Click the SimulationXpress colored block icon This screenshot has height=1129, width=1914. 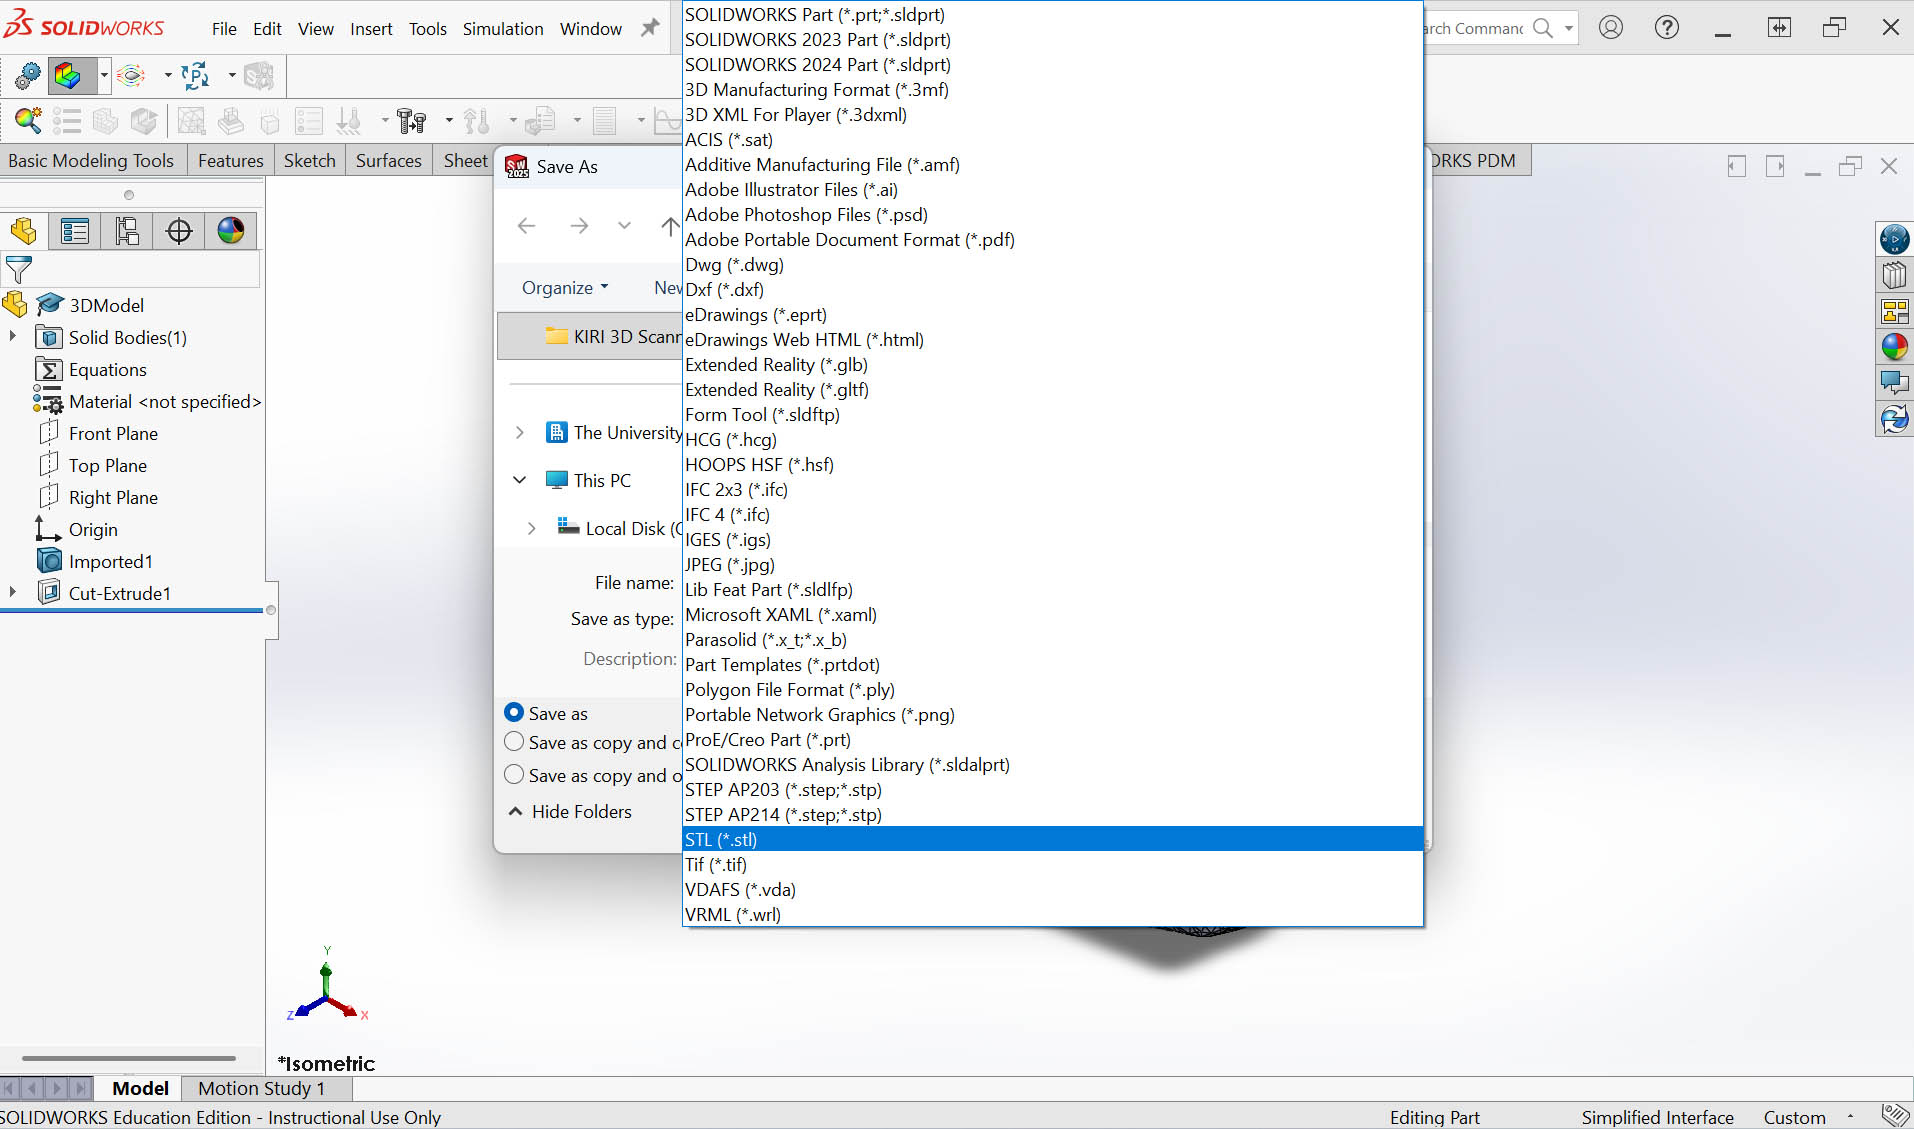[68, 75]
